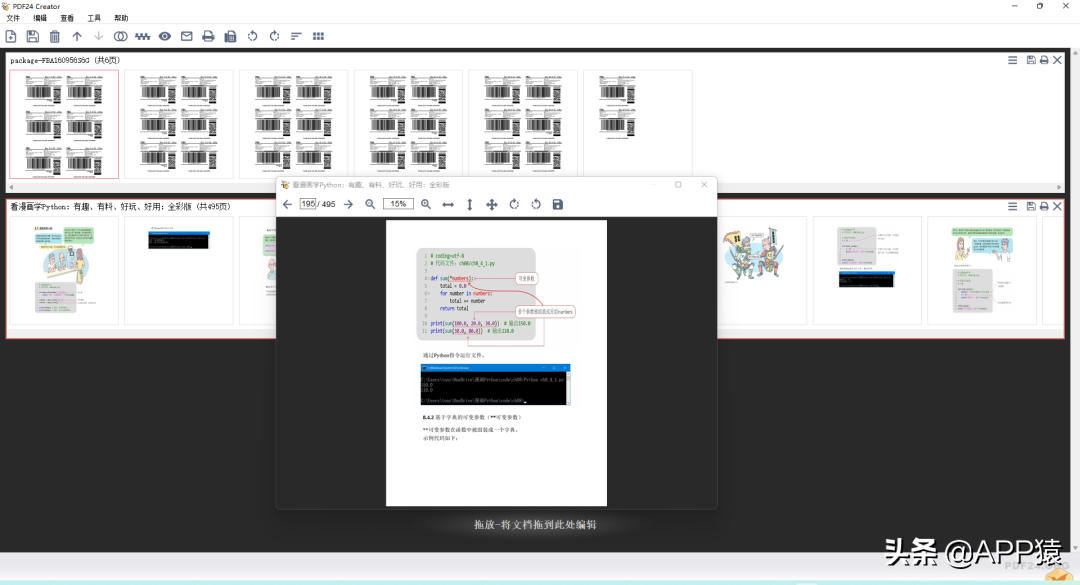Click the fax icon in main toolbar
Image resolution: width=1080 pixels, height=585 pixels.
(x=230, y=36)
